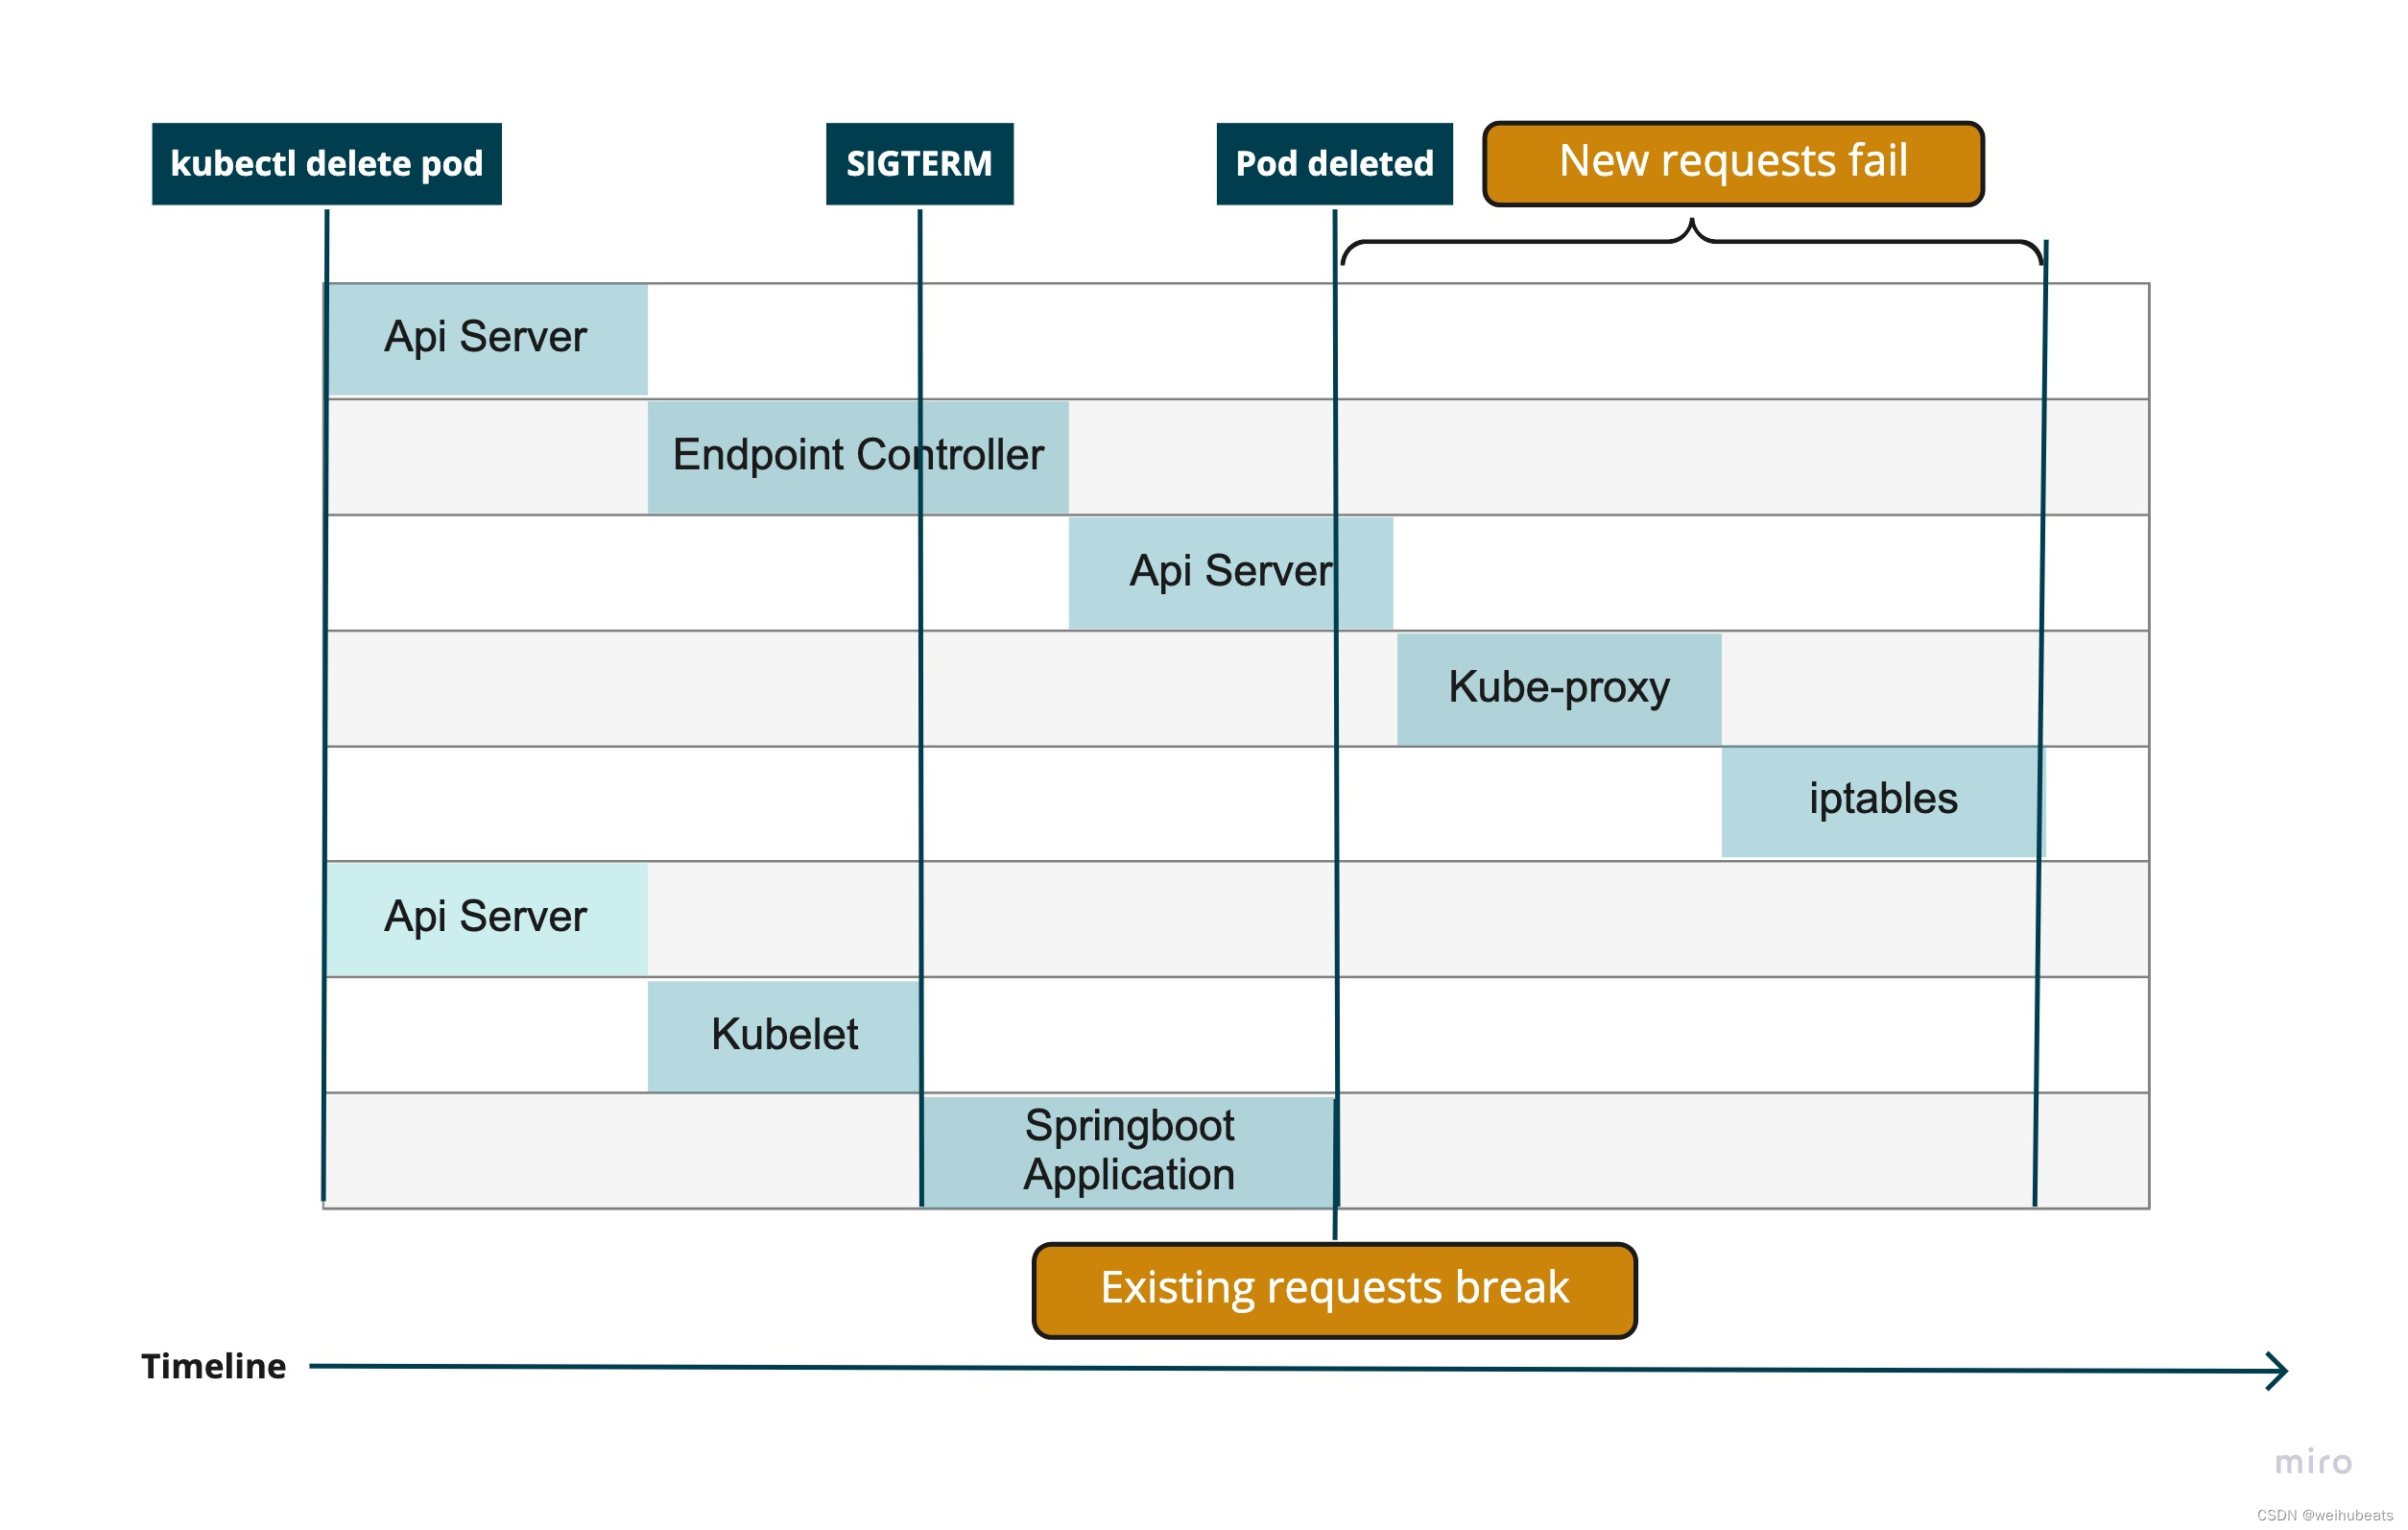
Task: Click the Kubelet block
Action: click(784, 1036)
